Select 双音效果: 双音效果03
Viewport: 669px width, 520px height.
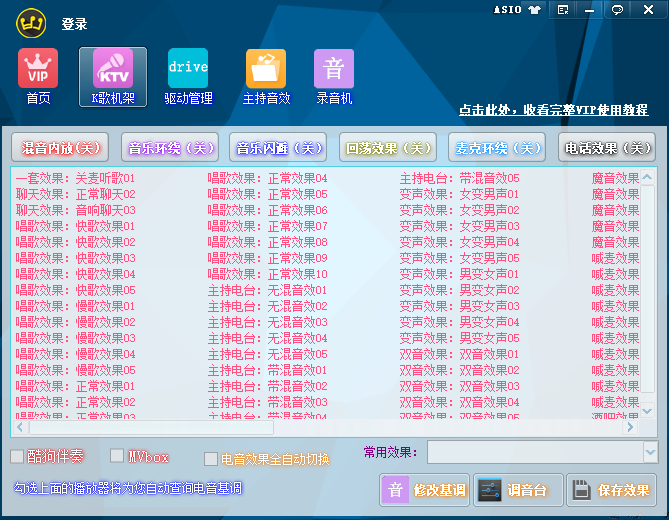(x=460, y=386)
